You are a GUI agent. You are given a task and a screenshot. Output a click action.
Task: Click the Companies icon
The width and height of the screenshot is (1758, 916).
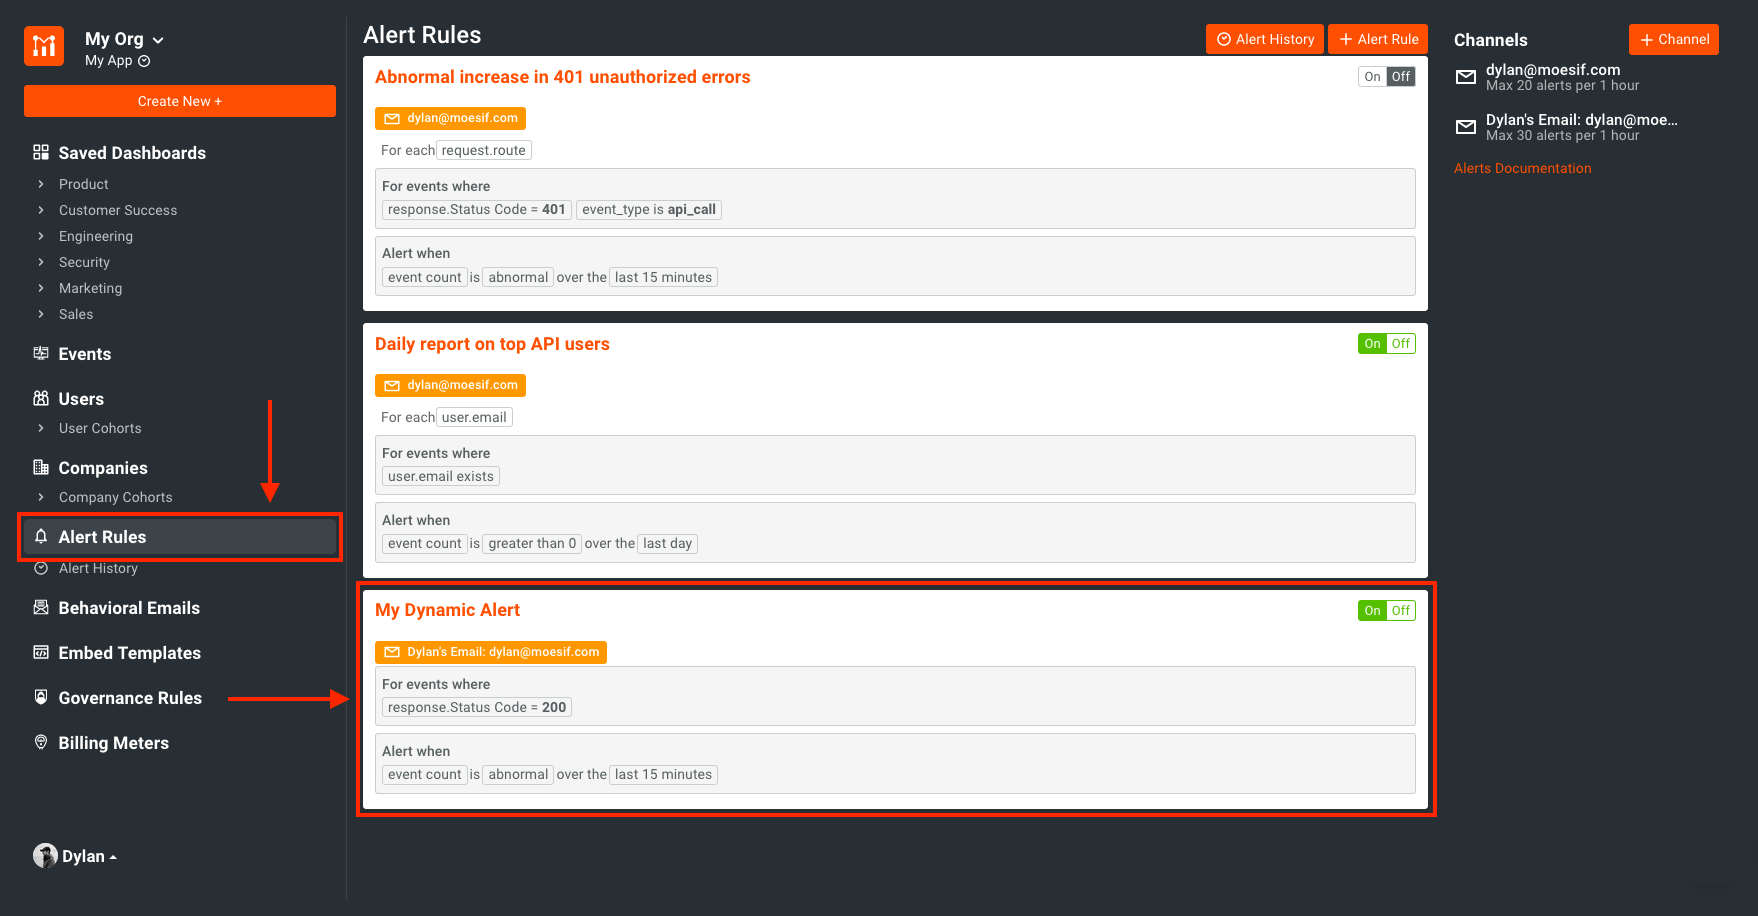pos(40,467)
